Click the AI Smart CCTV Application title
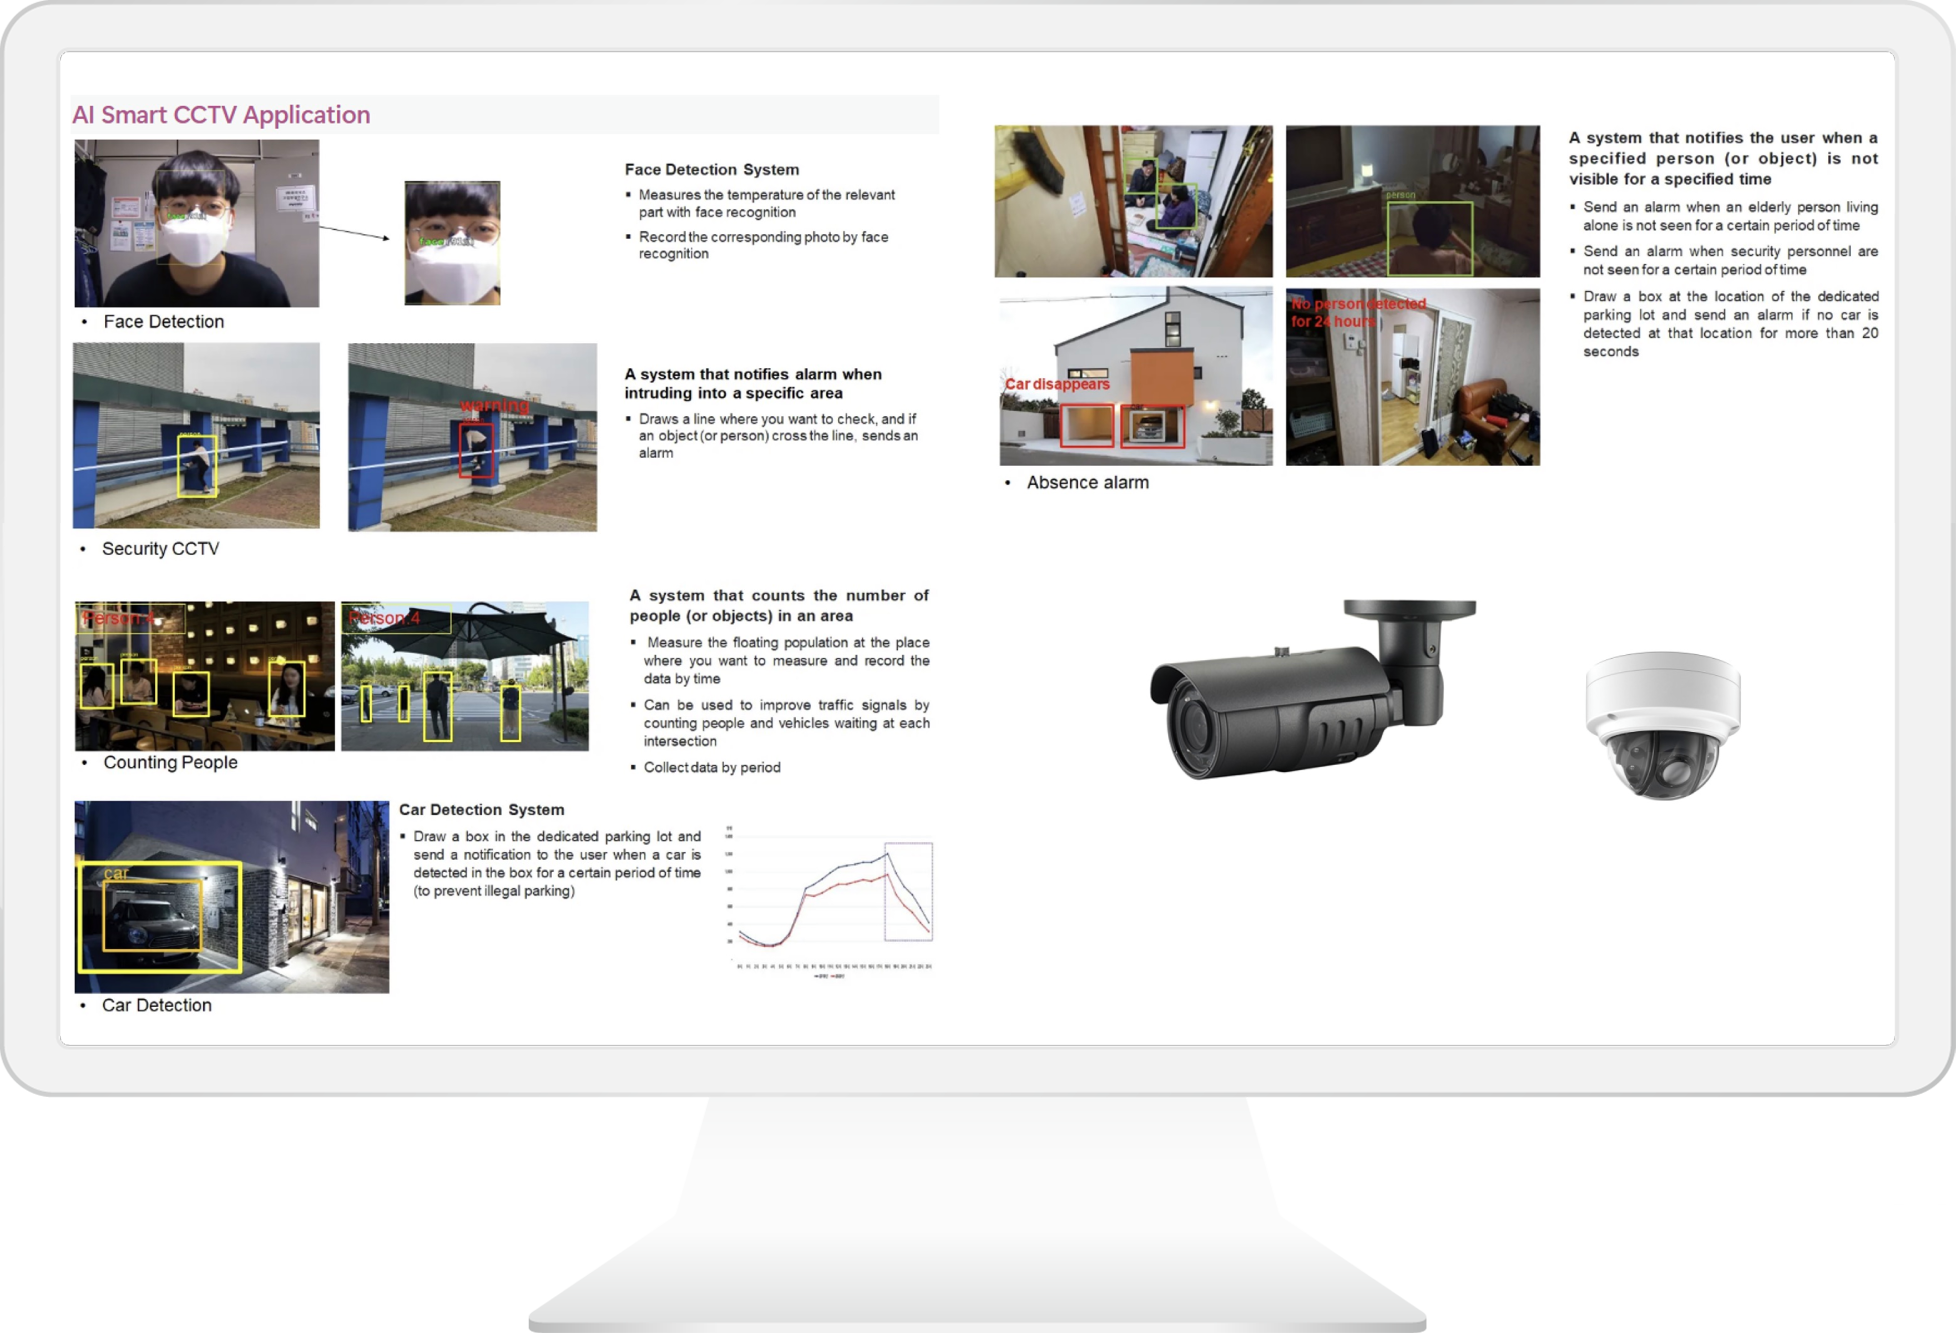 221,115
